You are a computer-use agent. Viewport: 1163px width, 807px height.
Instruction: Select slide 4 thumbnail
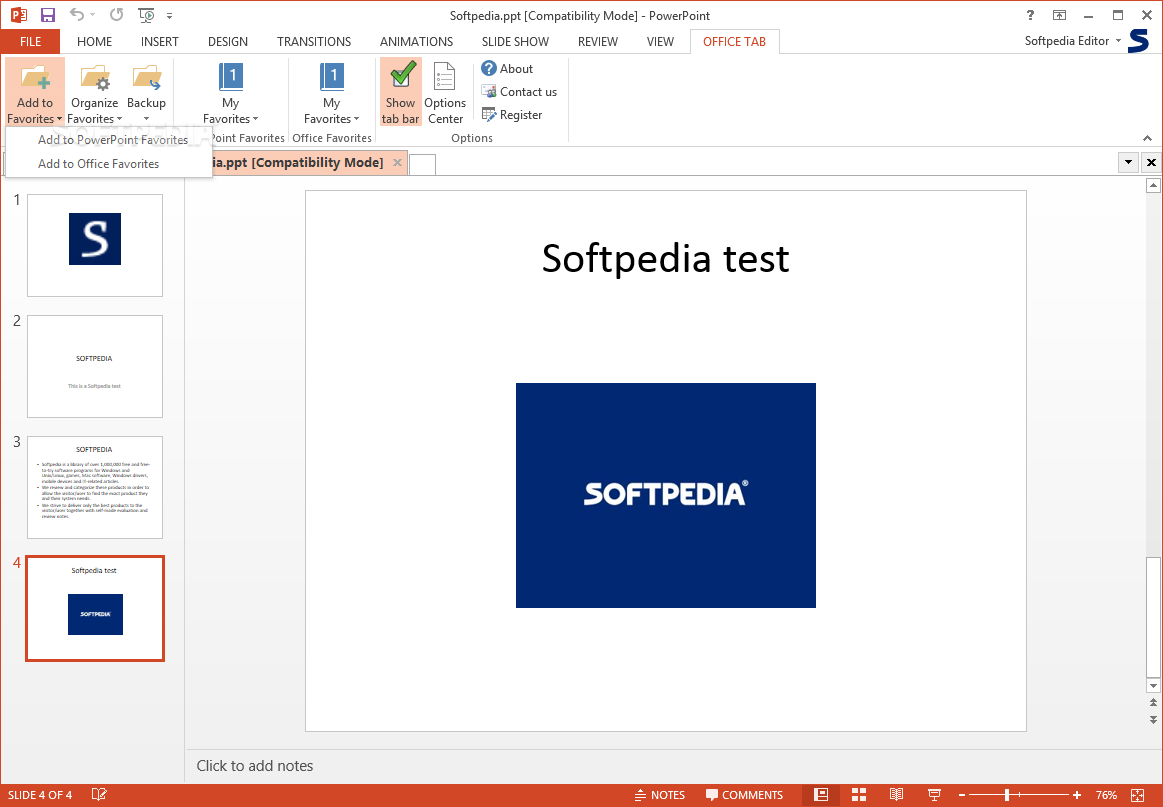point(95,608)
